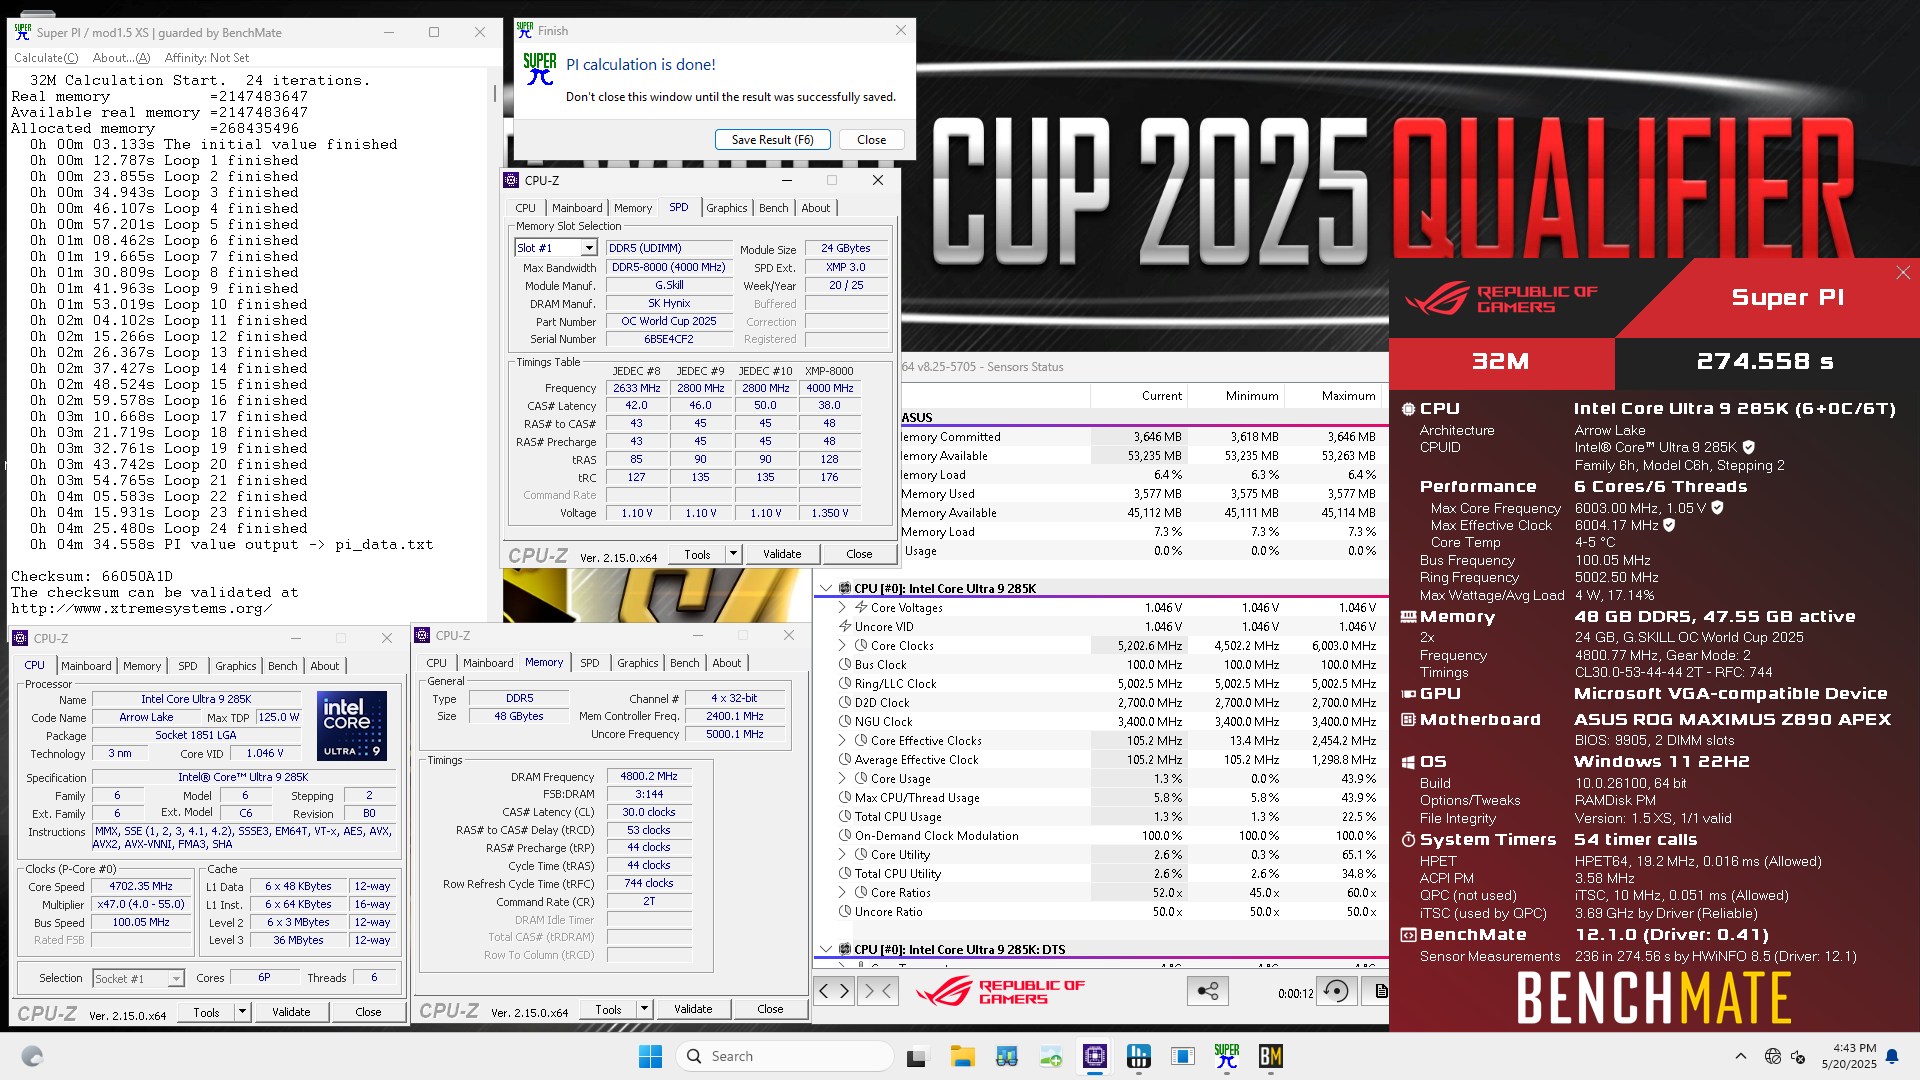Expand Core Voltages sensor group
This screenshot has width=1920, height=1080.
(x=842, y=607)
